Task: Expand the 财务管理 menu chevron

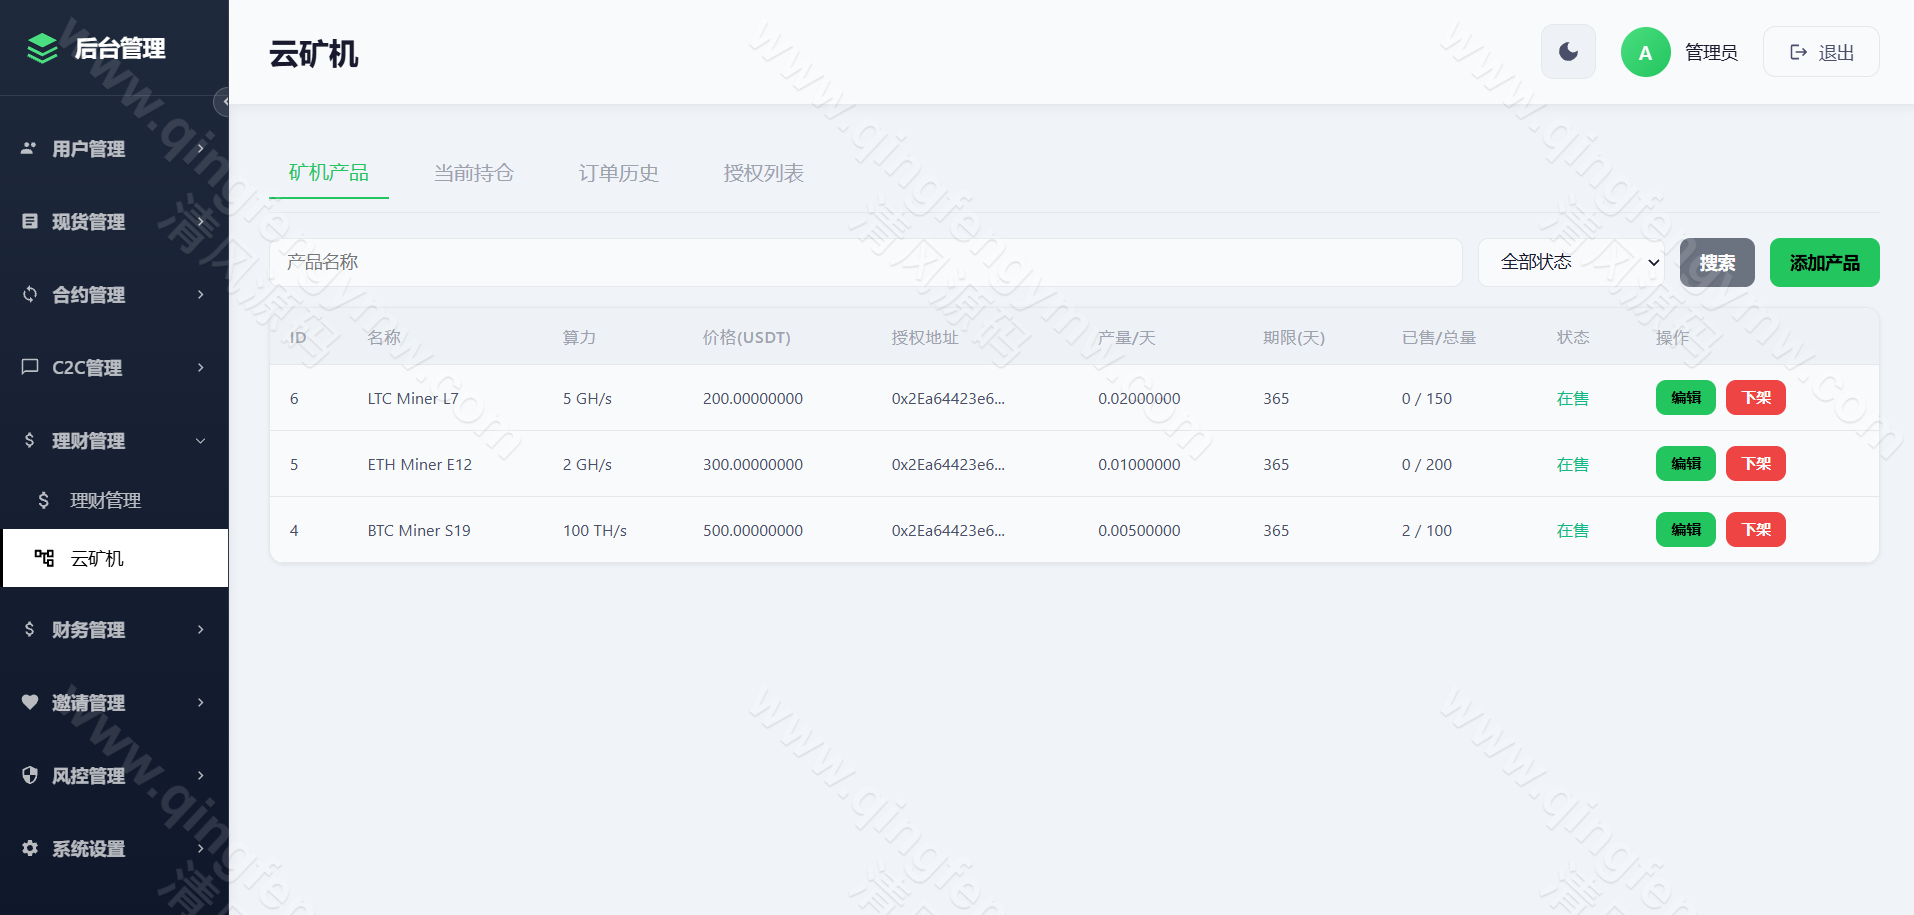Action: pyautogui.click(x=201, y=629)
